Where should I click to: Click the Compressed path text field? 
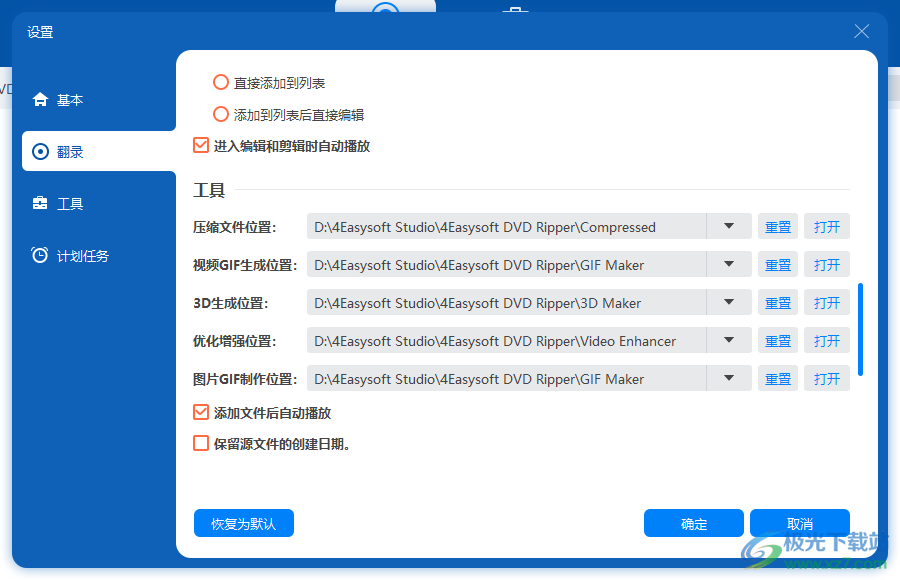pyautogui.click(x=507, y=226)
